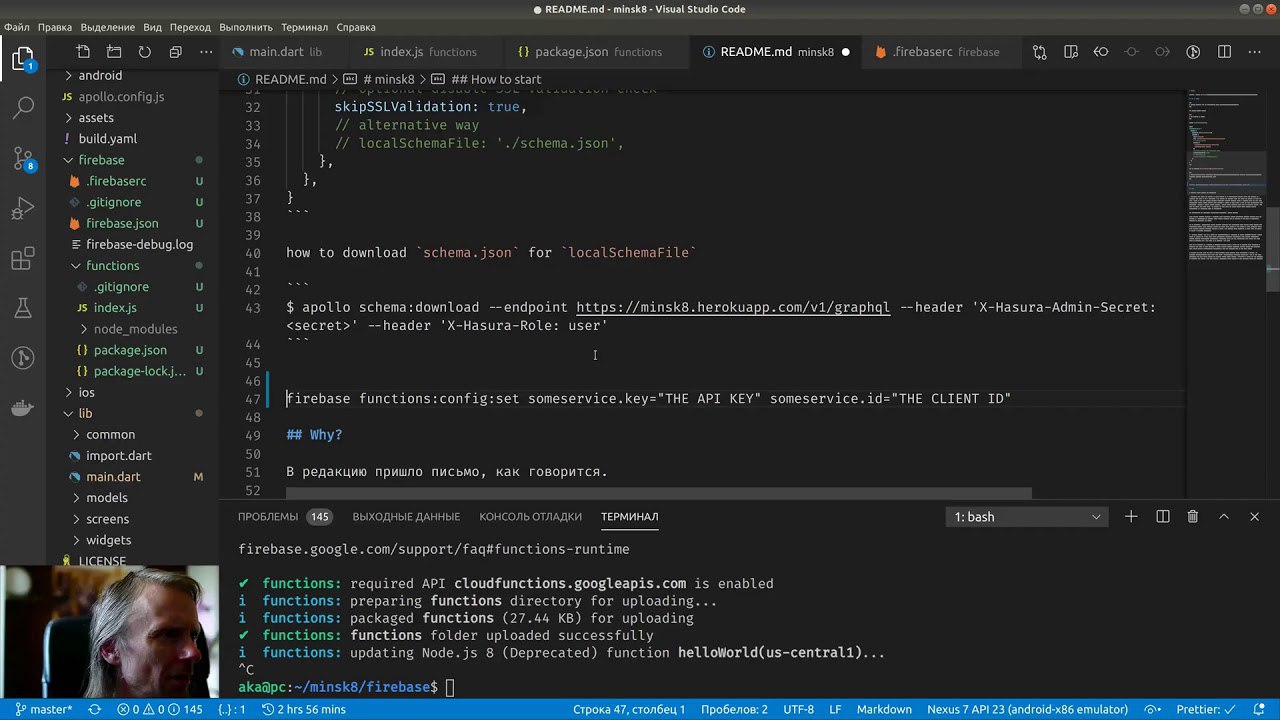The height and width of the screenshot is (720, 1280).
Task: Expand the node_modules folder
Action: (x=133, y=329)
